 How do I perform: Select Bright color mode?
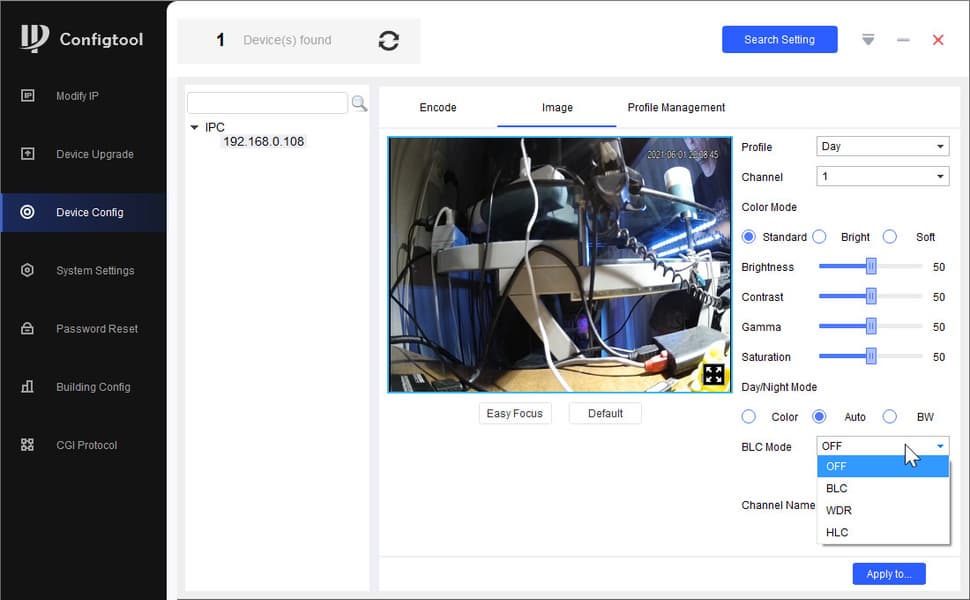click(820, 237)
